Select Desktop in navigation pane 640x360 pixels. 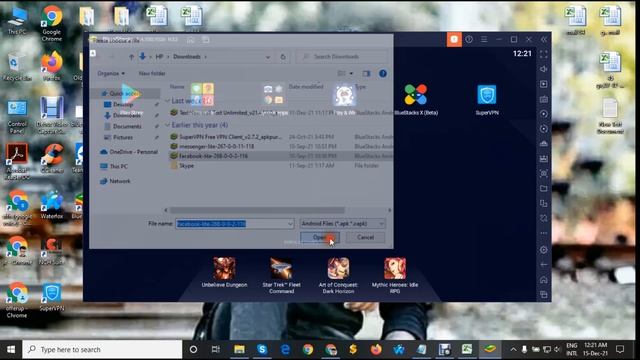tap(122, 104)
